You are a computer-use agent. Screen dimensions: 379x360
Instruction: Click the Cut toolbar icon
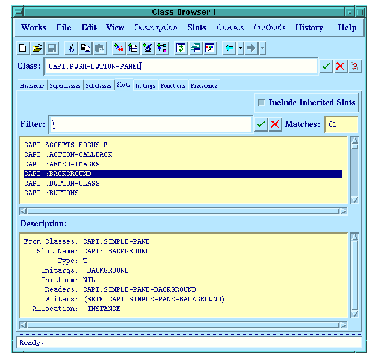click(x=71, y=48)
